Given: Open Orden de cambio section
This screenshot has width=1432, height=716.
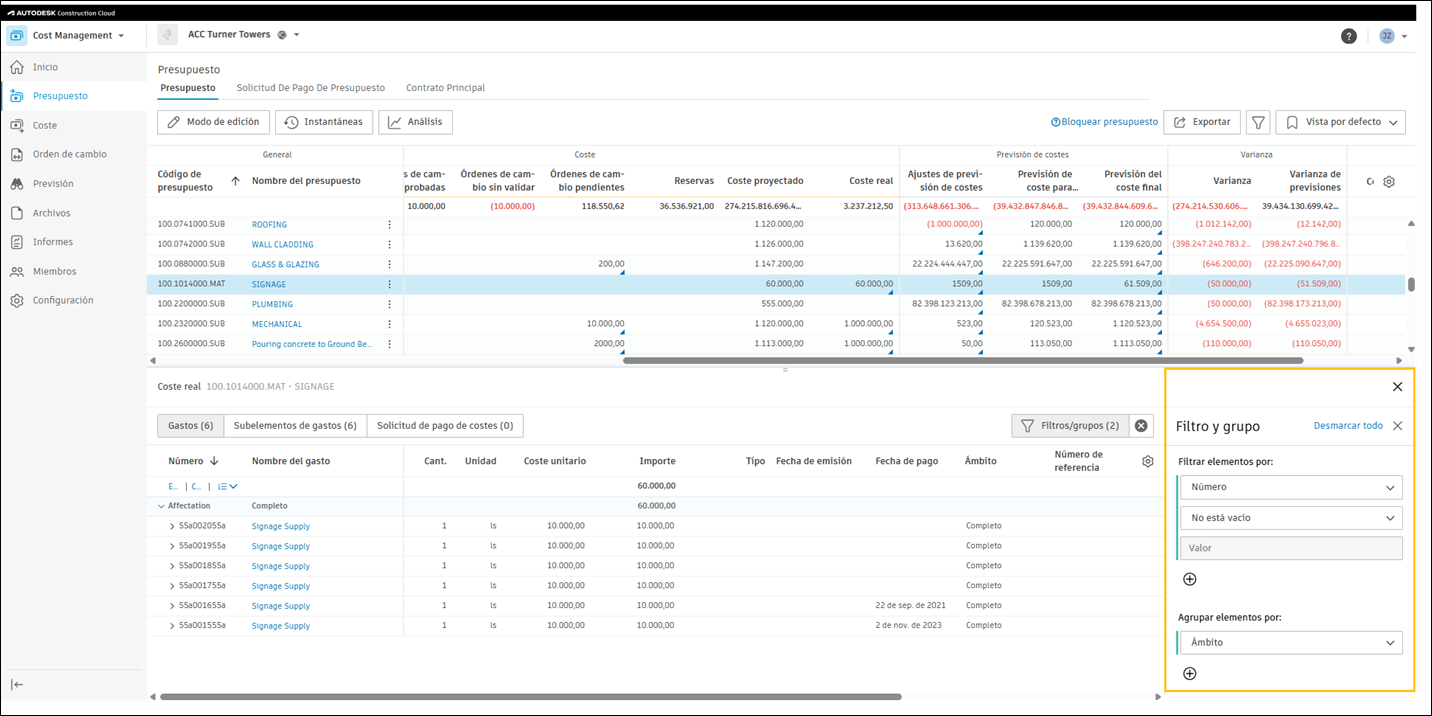Looking at the screenshot, I should point(69,154).
